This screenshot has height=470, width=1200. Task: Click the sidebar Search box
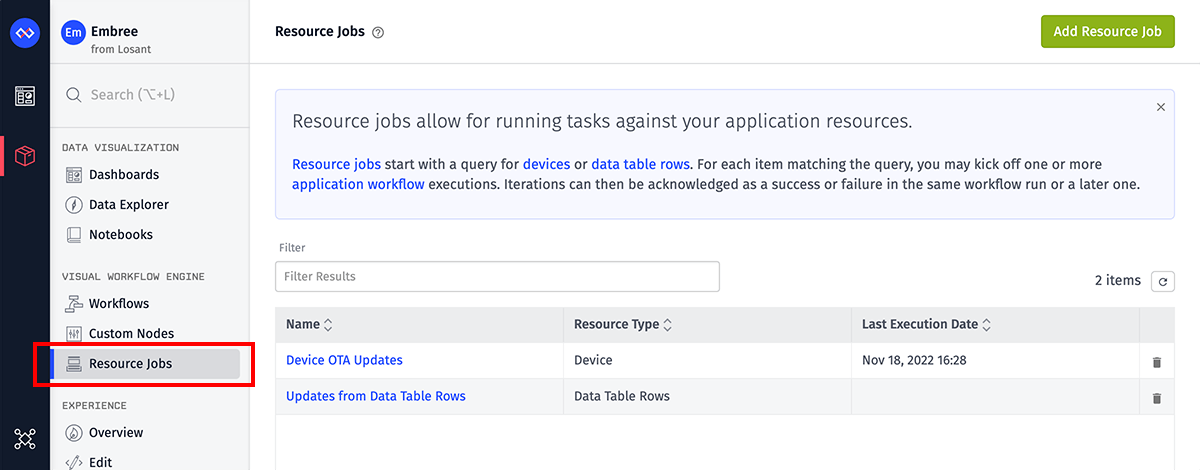point(150,95)
